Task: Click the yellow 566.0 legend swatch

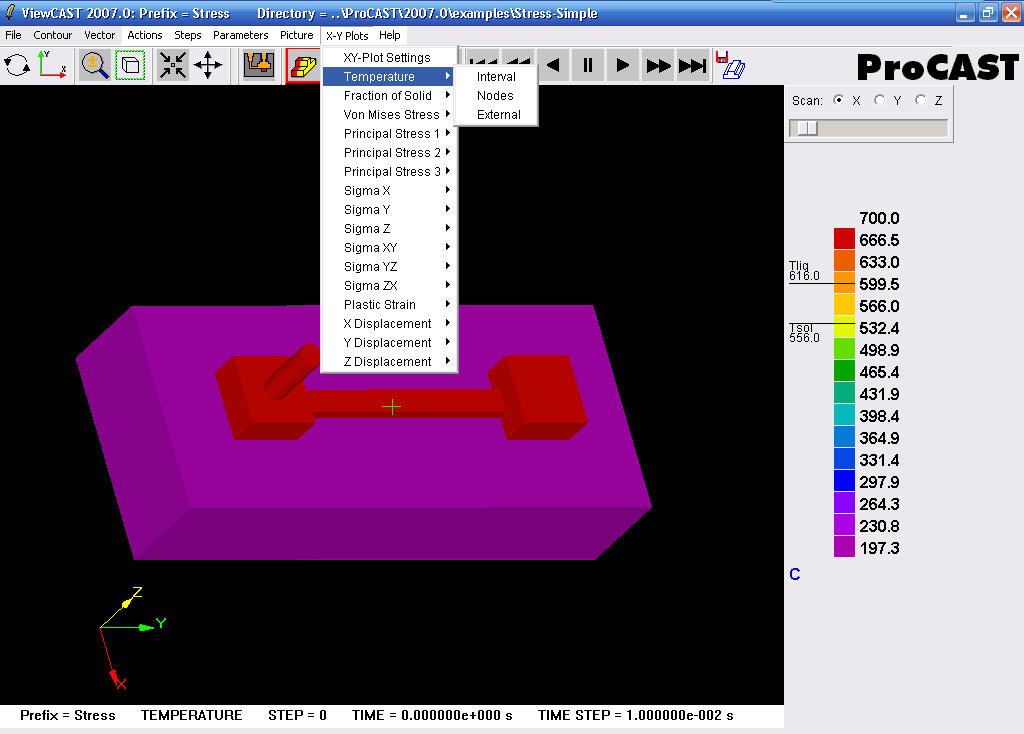Action: pos(844,304)
